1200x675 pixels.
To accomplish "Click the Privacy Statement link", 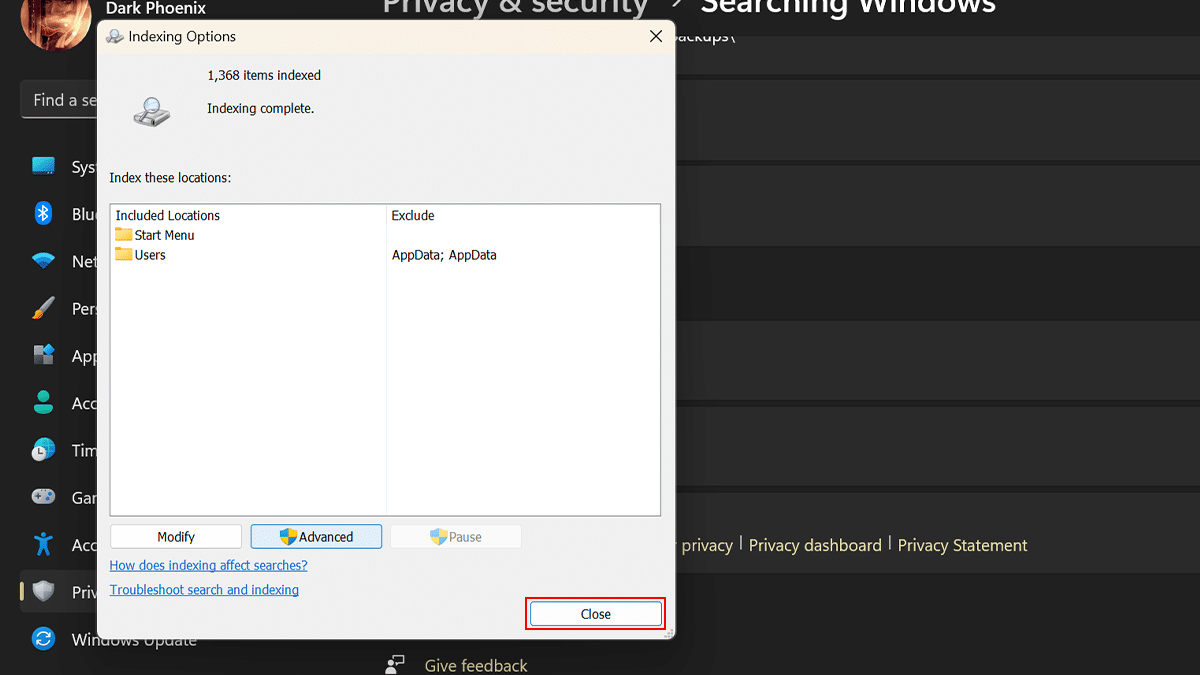I will tap(962, 545).
